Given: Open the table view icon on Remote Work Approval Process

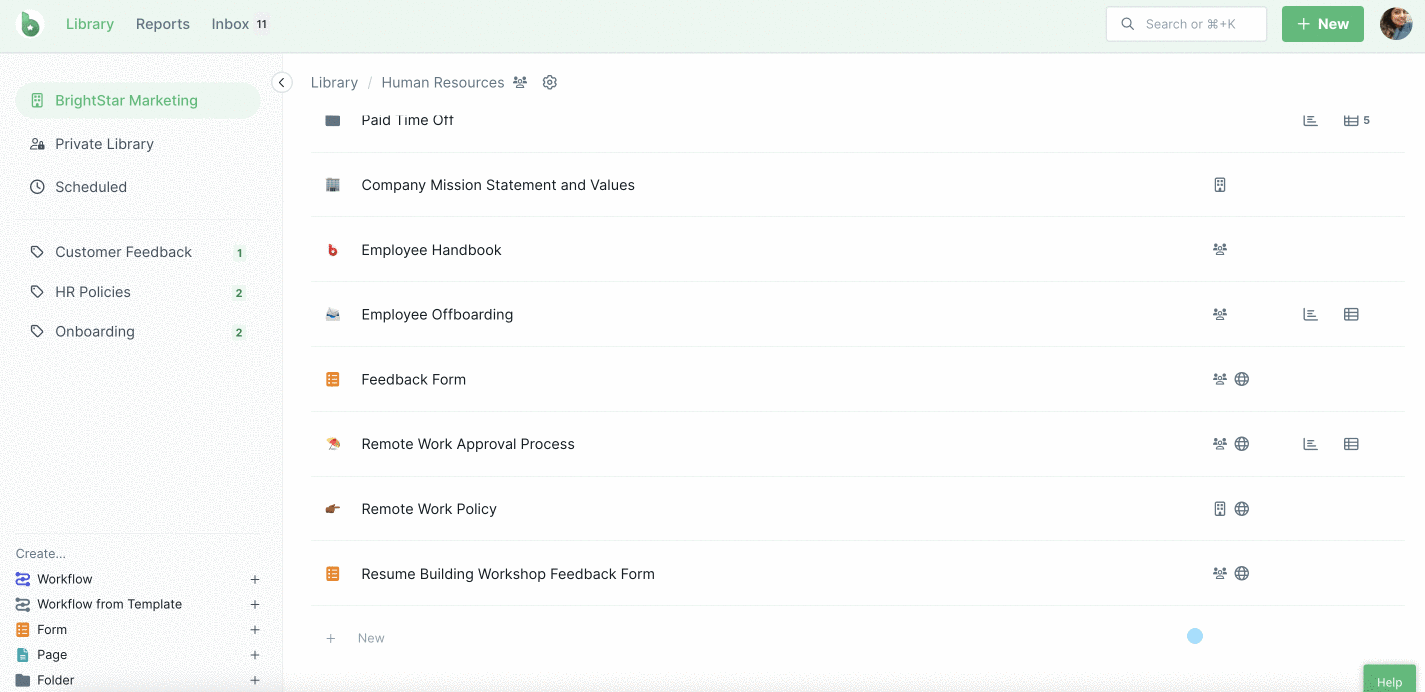Looking at the screenshot, I should pyautogui.click(x=1351, y=443).
